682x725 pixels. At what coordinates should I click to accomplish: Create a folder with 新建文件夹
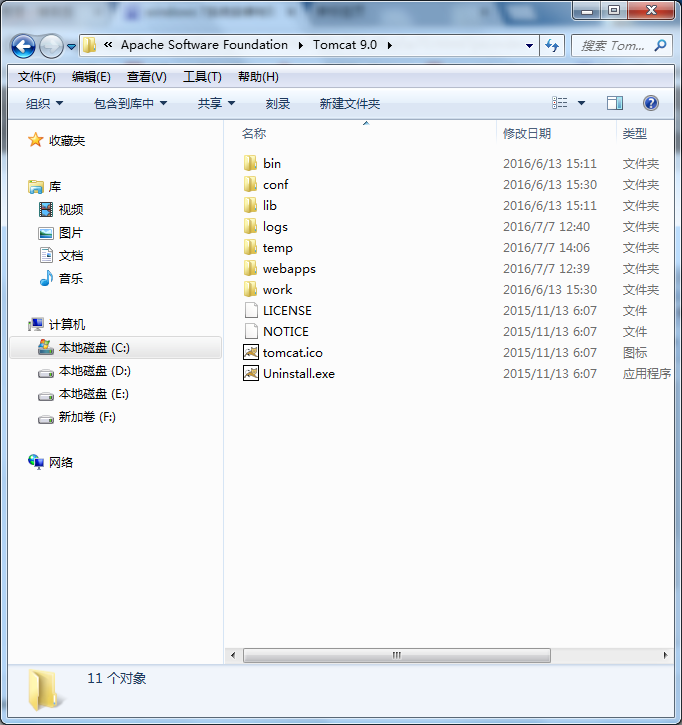tap(350, 103)
